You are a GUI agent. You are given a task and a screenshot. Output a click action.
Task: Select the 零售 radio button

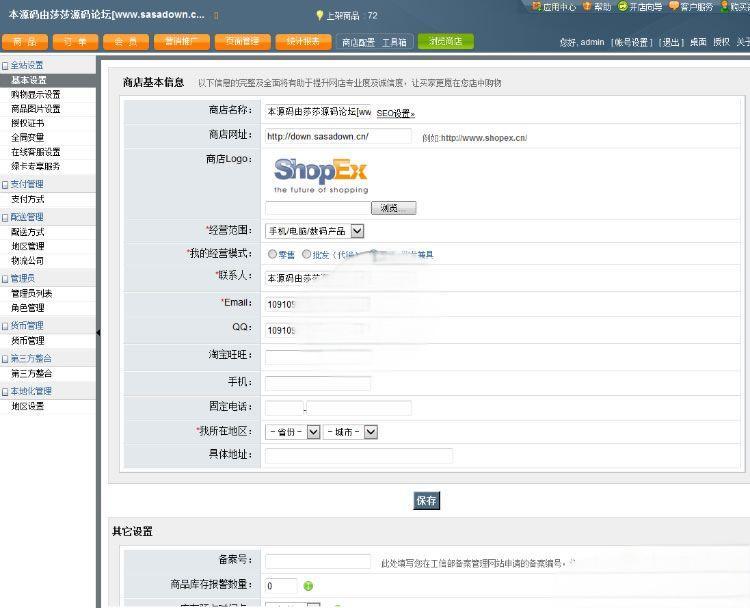(x=270, y=254)
